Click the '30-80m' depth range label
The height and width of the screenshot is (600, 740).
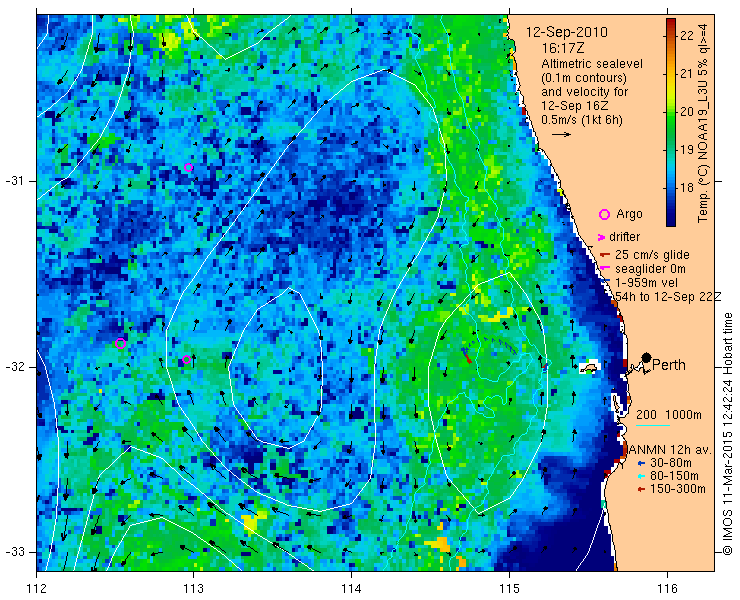[x=671, y=463]
